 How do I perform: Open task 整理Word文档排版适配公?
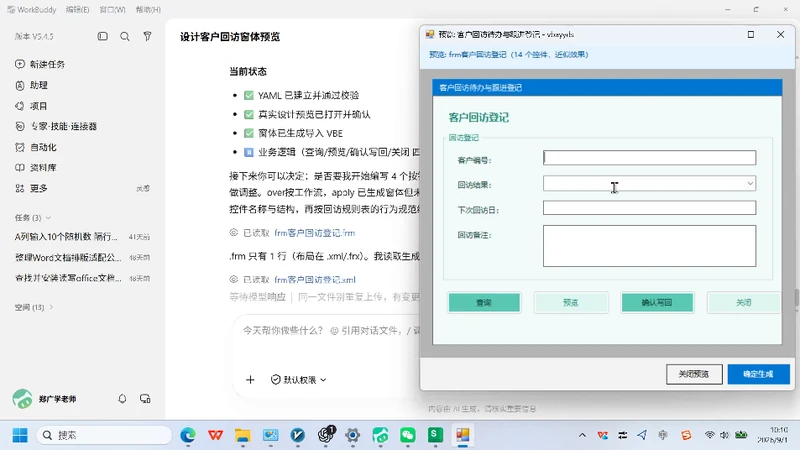pos(83,258)
